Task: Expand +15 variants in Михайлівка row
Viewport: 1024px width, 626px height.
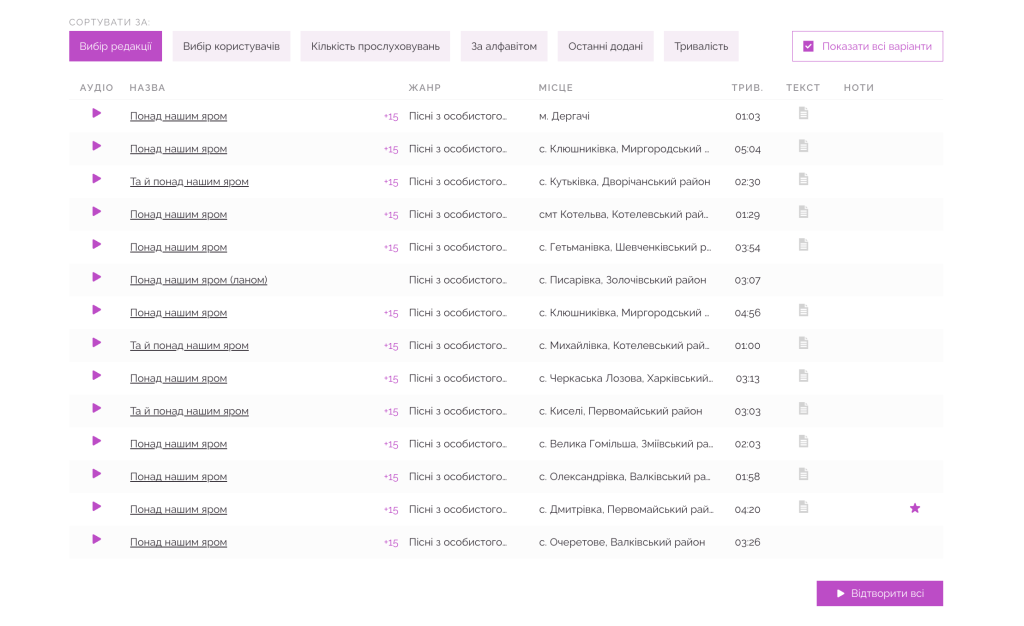Action: coord(390,347)
